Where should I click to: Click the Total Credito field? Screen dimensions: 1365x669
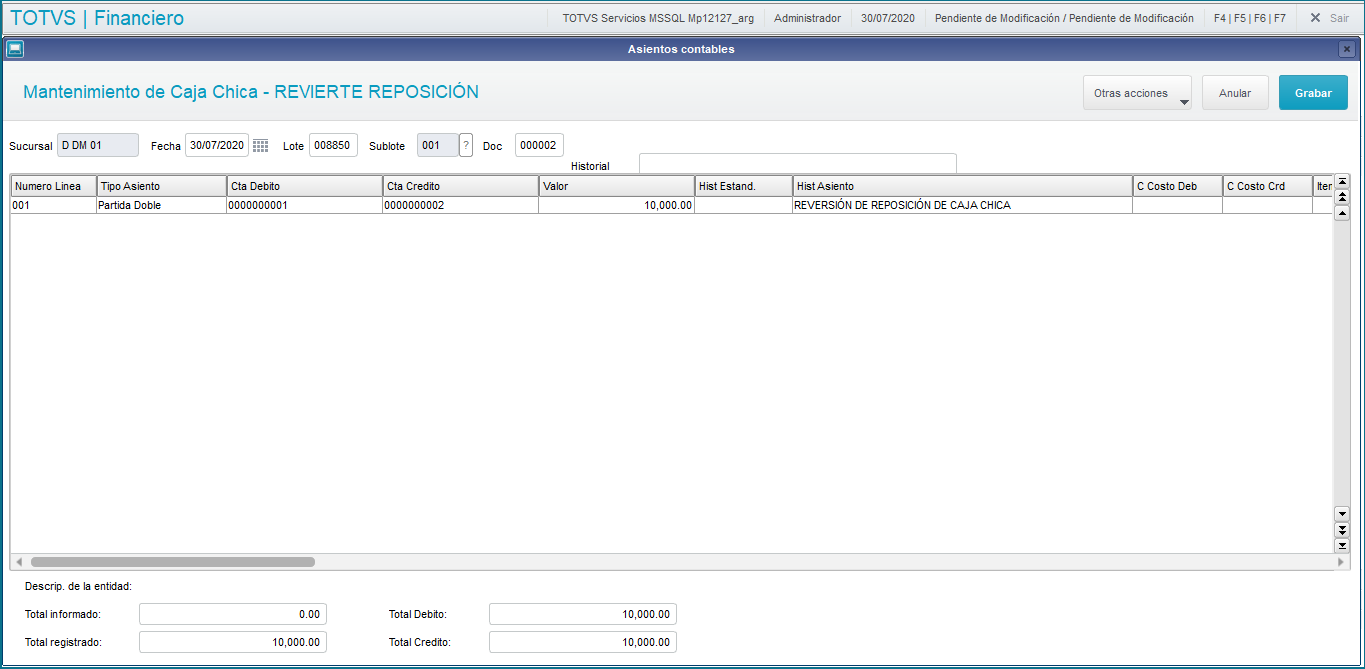point(583,642)
